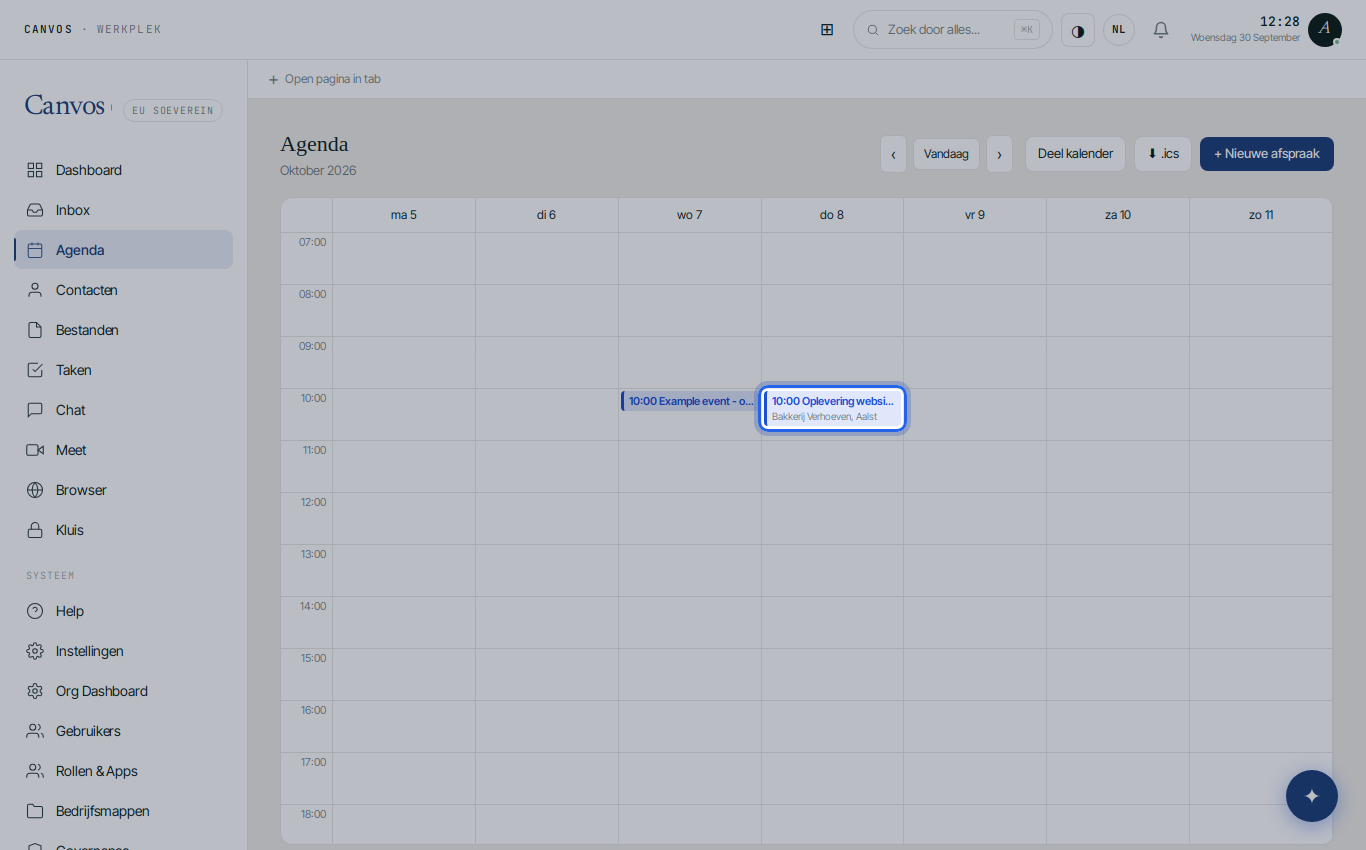
Task: Open Rollen & Apps in the sidebar
Action: coord(124,771)
